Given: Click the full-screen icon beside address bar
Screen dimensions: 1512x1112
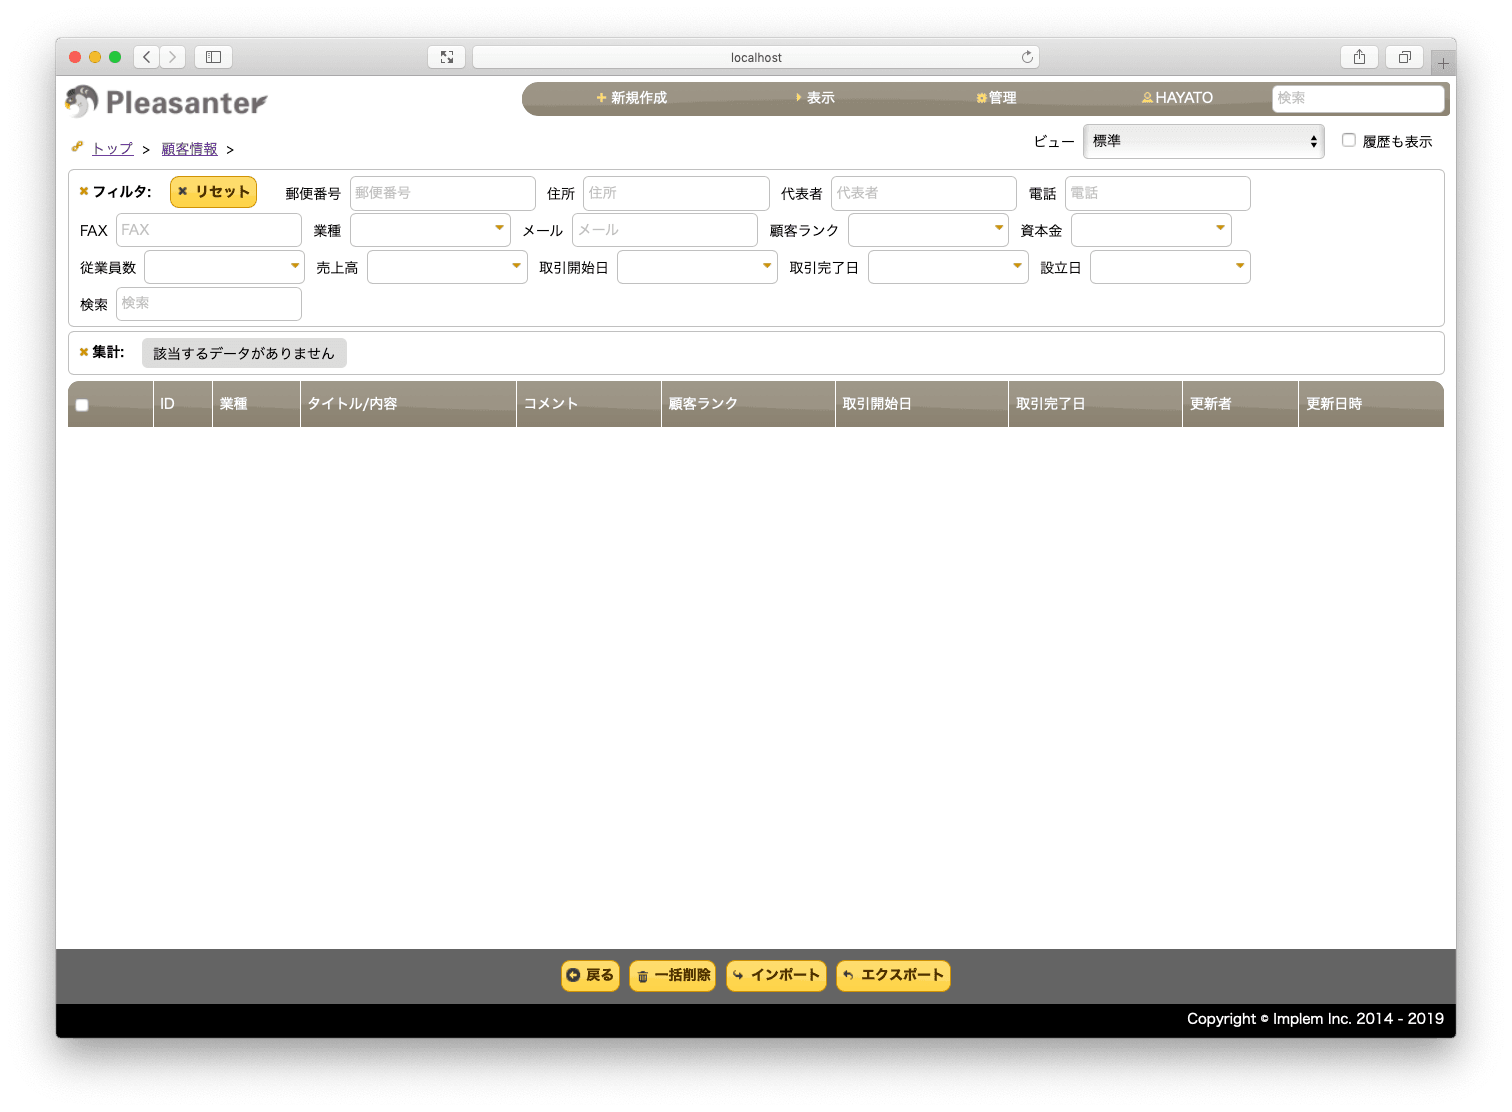Looking at the screenshot, I should [x=446, y=57].
